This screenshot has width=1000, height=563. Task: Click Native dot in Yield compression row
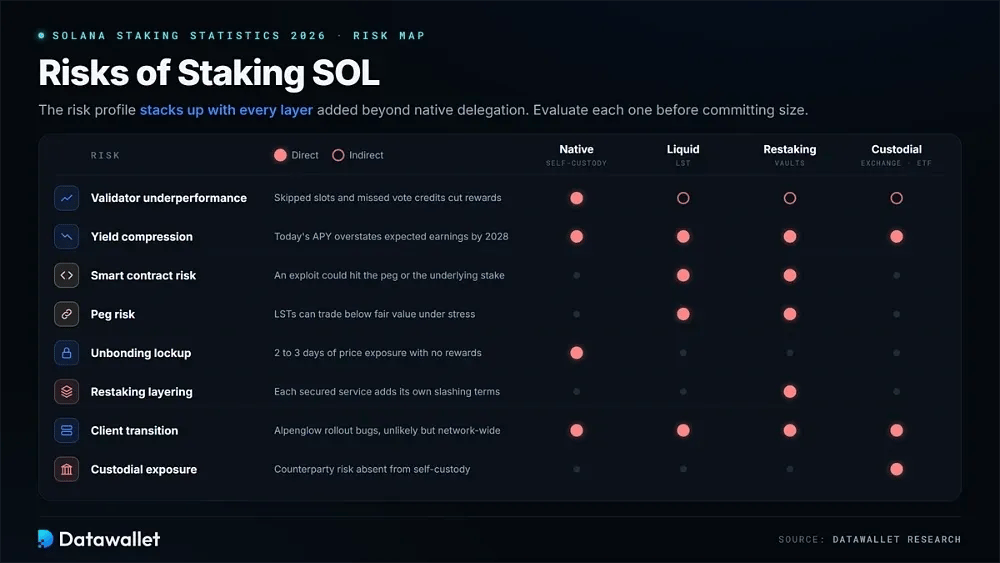coord(577,237)
